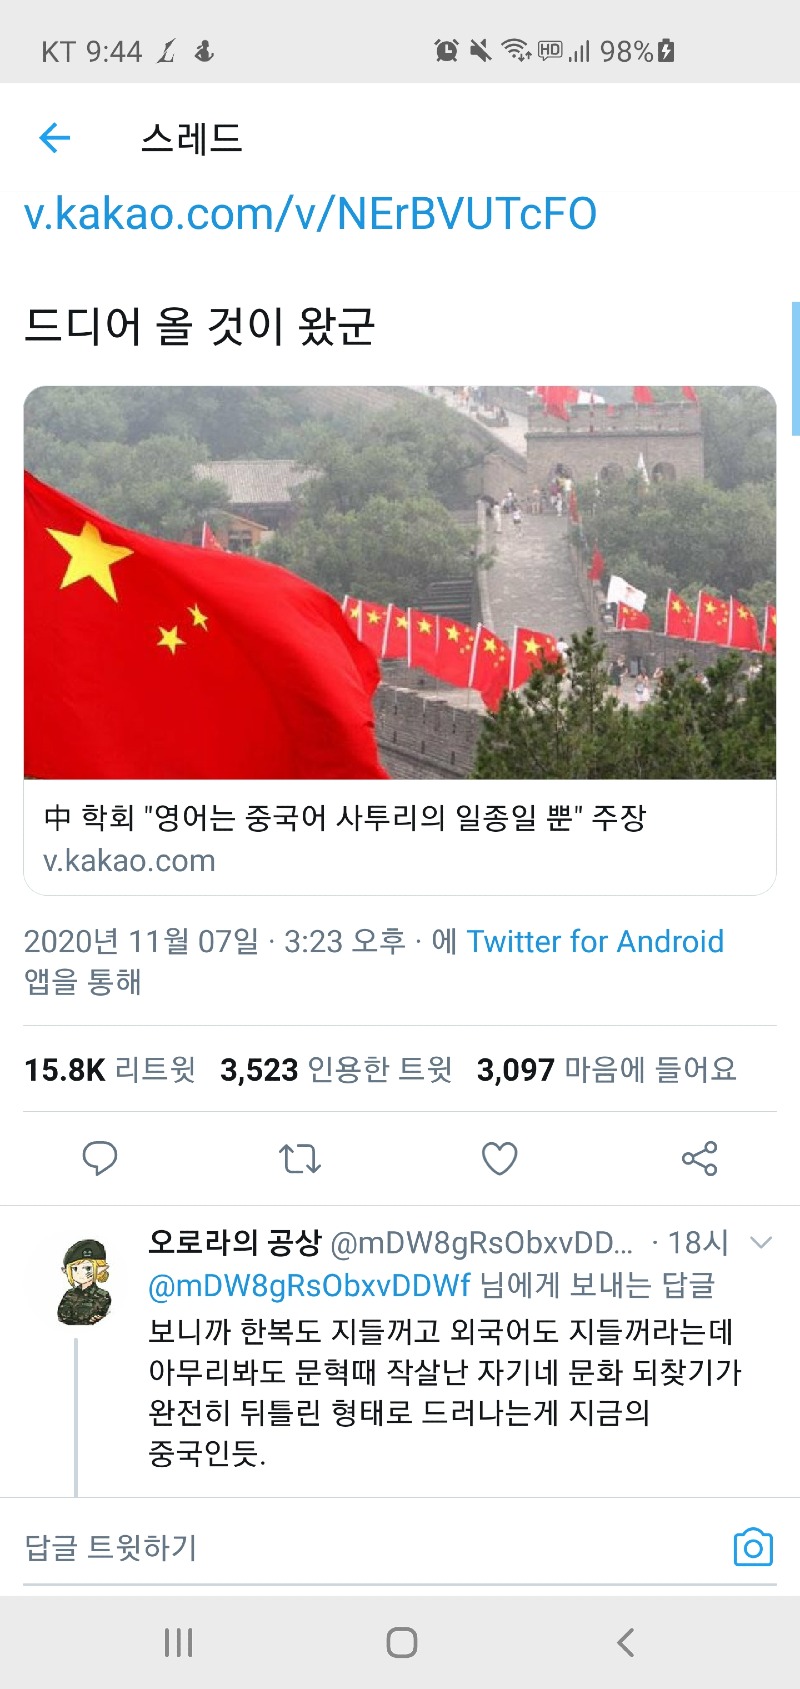Tap the Android recent apps button
This screenshot has height=1689, width=800.
point(178,1643)
